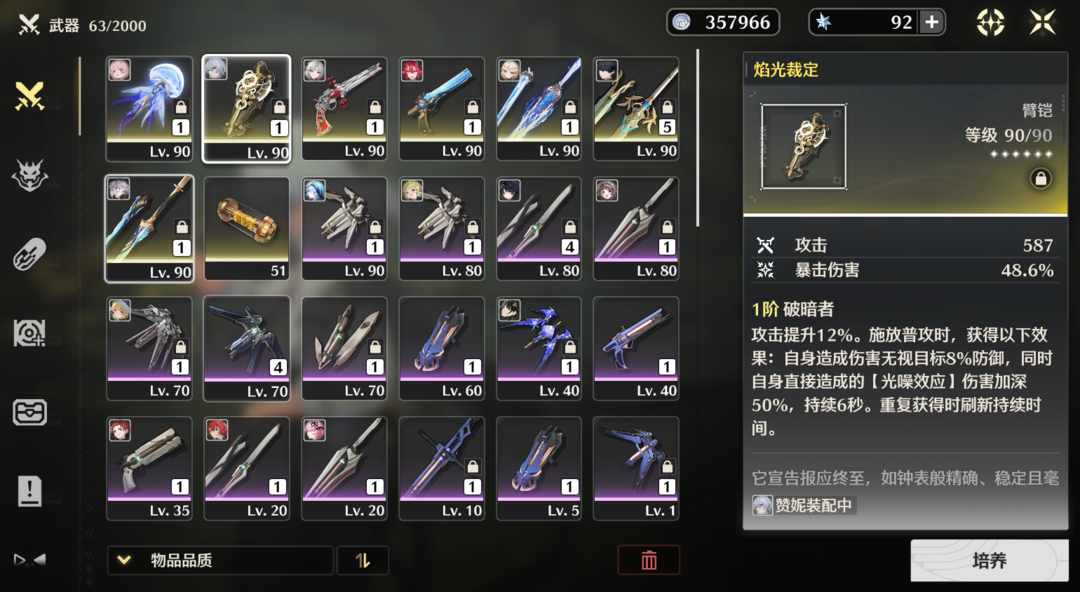This screenshot has width=1080, height=592.
Task: Open the weapons tab in sidebar
Action: [x=30, y=96]
